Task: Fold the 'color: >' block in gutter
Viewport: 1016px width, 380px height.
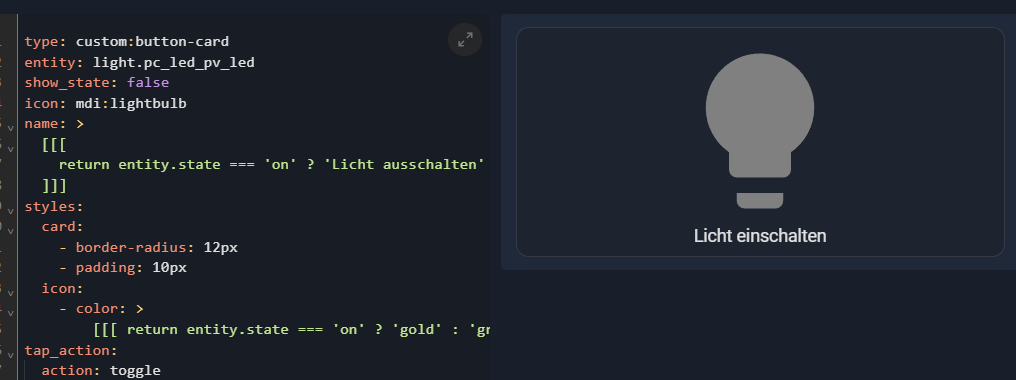Action: (x=10, y=313)
